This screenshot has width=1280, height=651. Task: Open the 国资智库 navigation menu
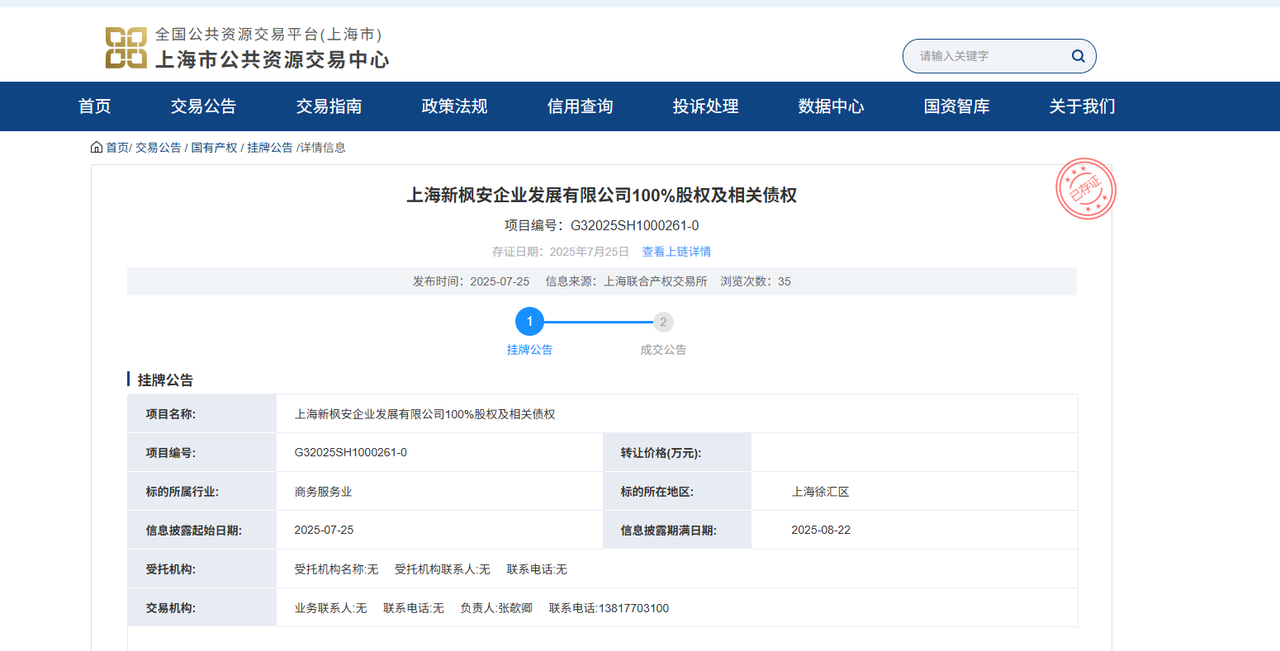(x=957, y=106)
